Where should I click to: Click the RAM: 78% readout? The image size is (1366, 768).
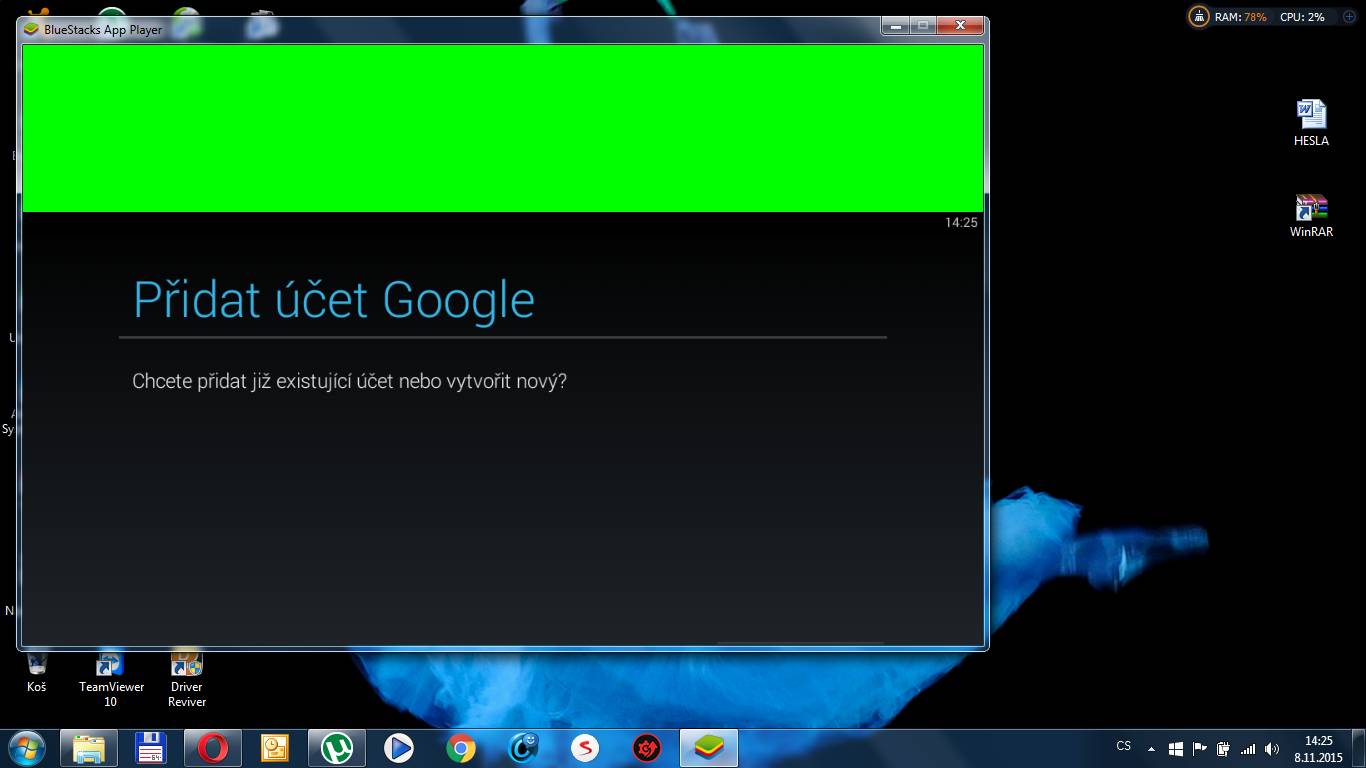pos(1240,17)
